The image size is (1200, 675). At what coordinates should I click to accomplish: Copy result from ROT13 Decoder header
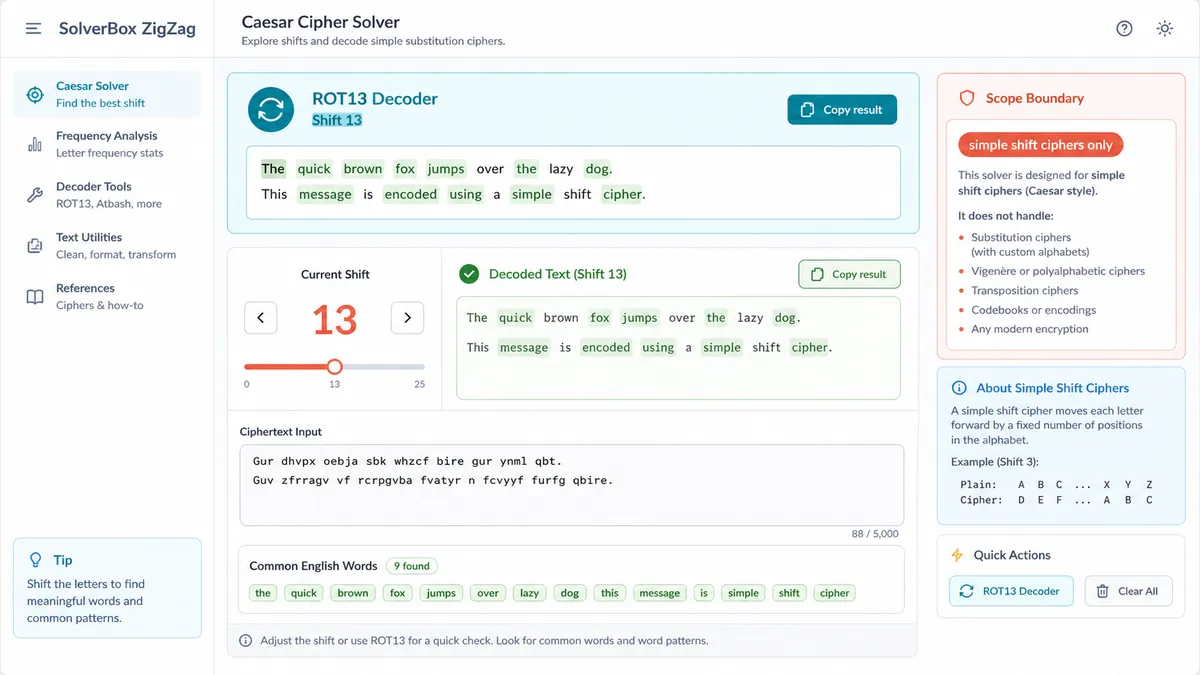coord(842,110)
